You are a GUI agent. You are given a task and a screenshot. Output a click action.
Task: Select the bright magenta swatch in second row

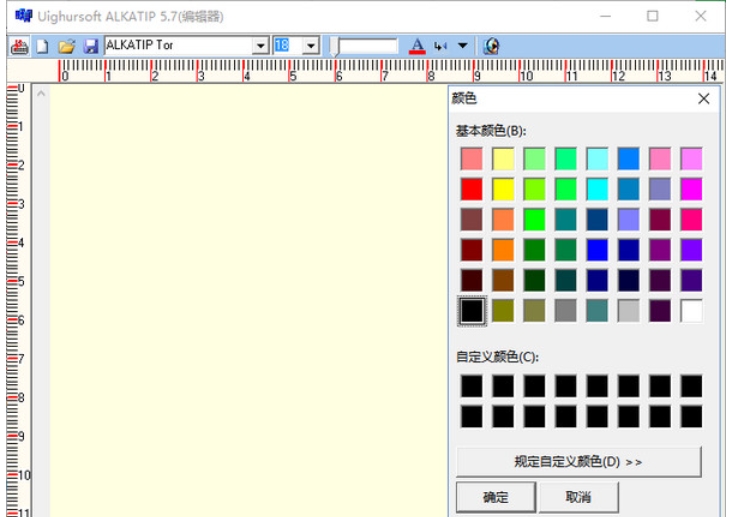[x=691, y=189]
